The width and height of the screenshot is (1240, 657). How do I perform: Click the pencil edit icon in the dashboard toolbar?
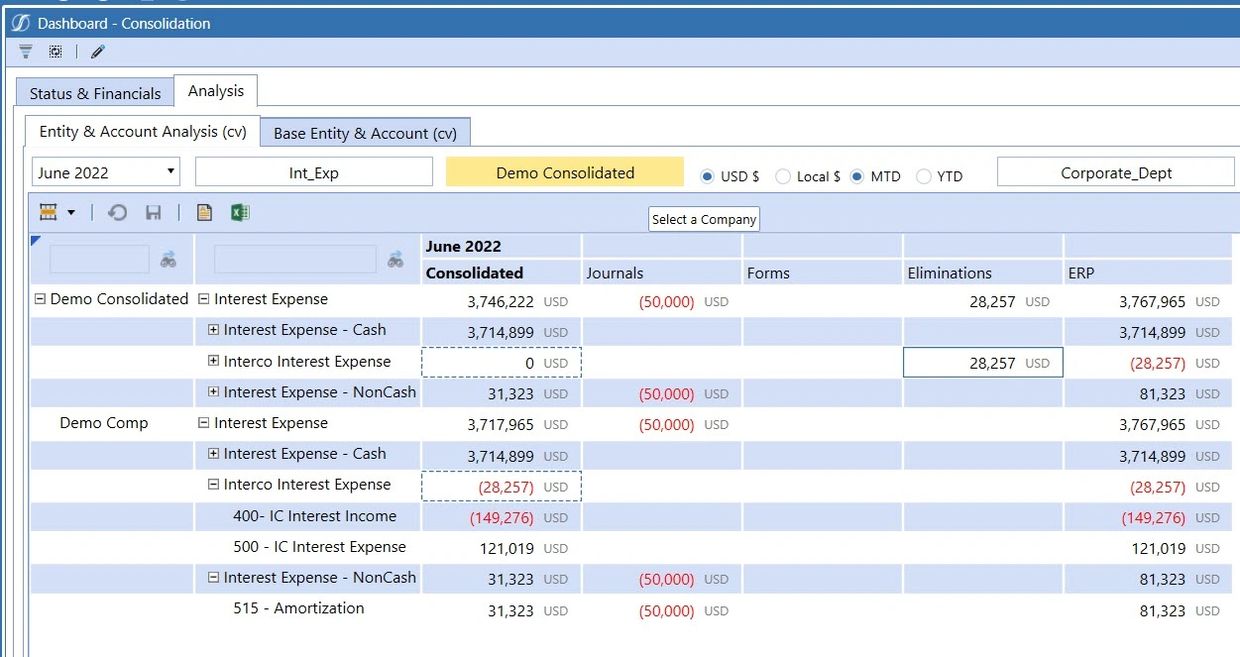pyautogui.click(x=98, y=52)
